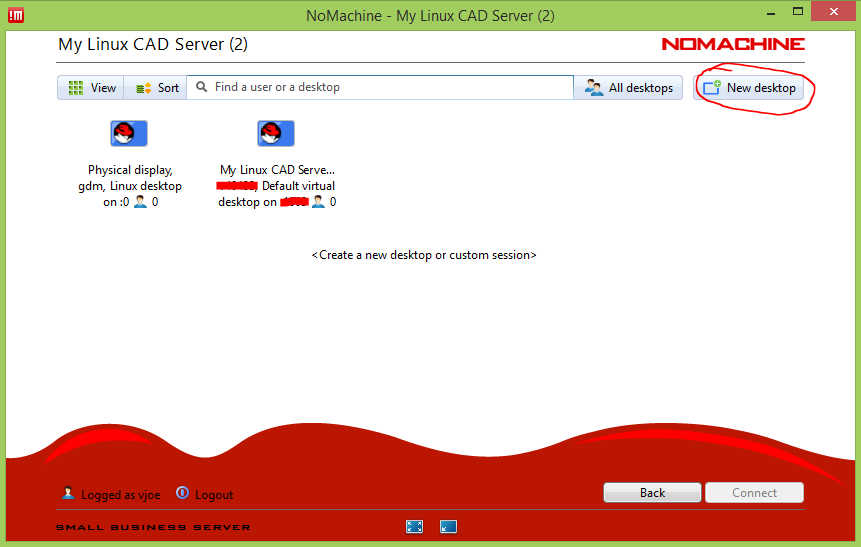Screen dimensions: 861x547
Task: Maximize the NoMachine window
Action: (798, 12)
